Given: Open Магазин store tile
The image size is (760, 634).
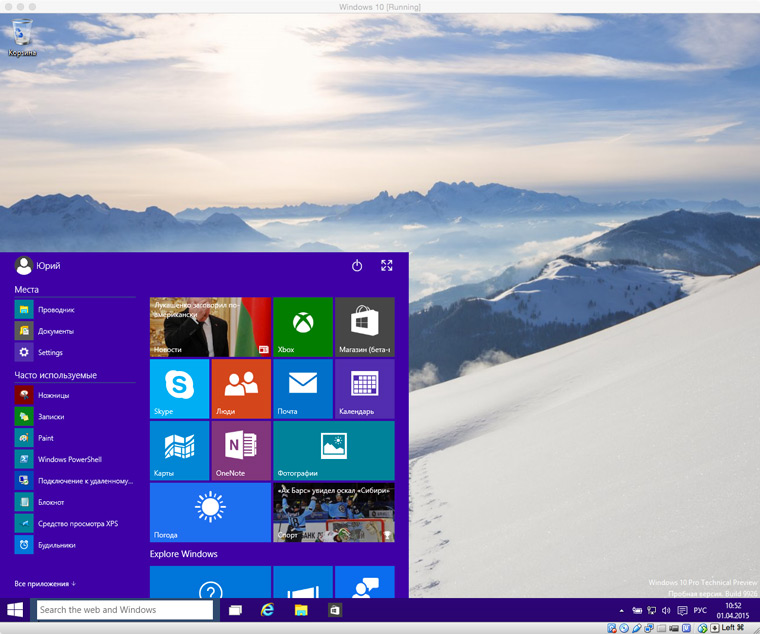Looking at the screenshot, I should point(364,327).
